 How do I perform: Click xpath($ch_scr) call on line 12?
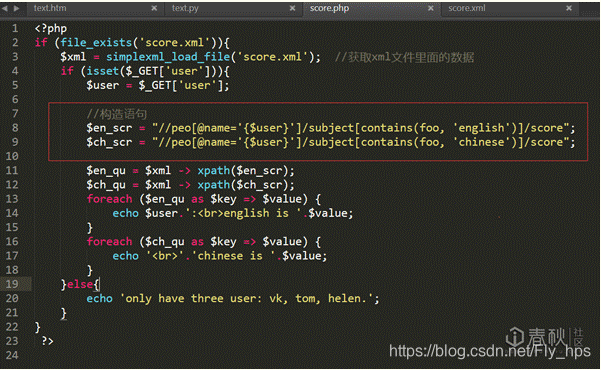[246, 185]
